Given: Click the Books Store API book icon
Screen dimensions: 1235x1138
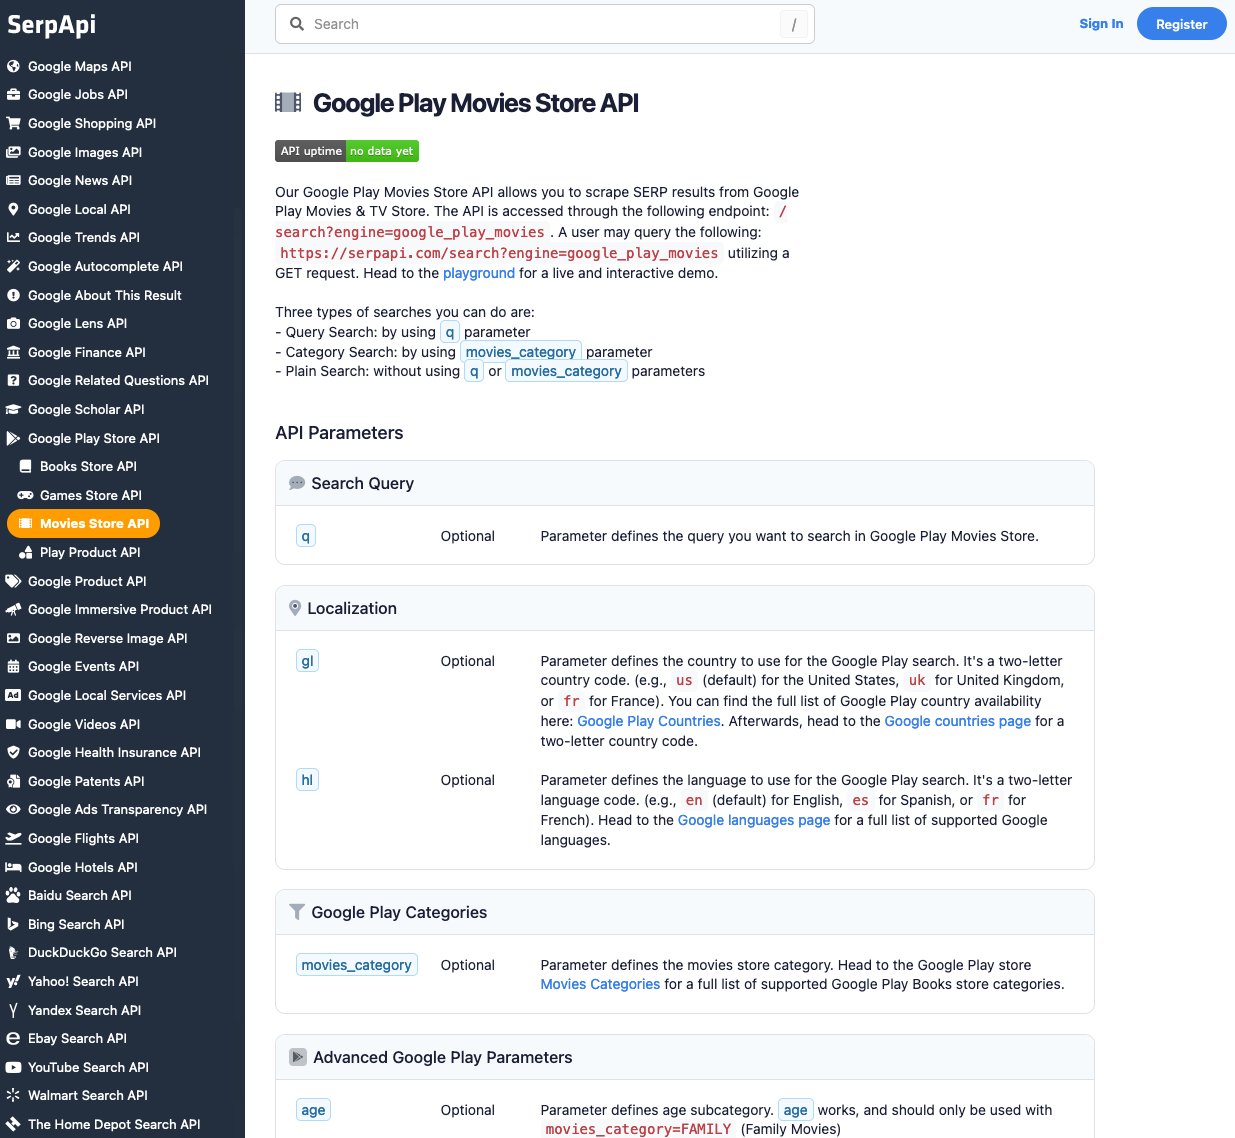Looking at the screenshot, I should coord(25,467).
